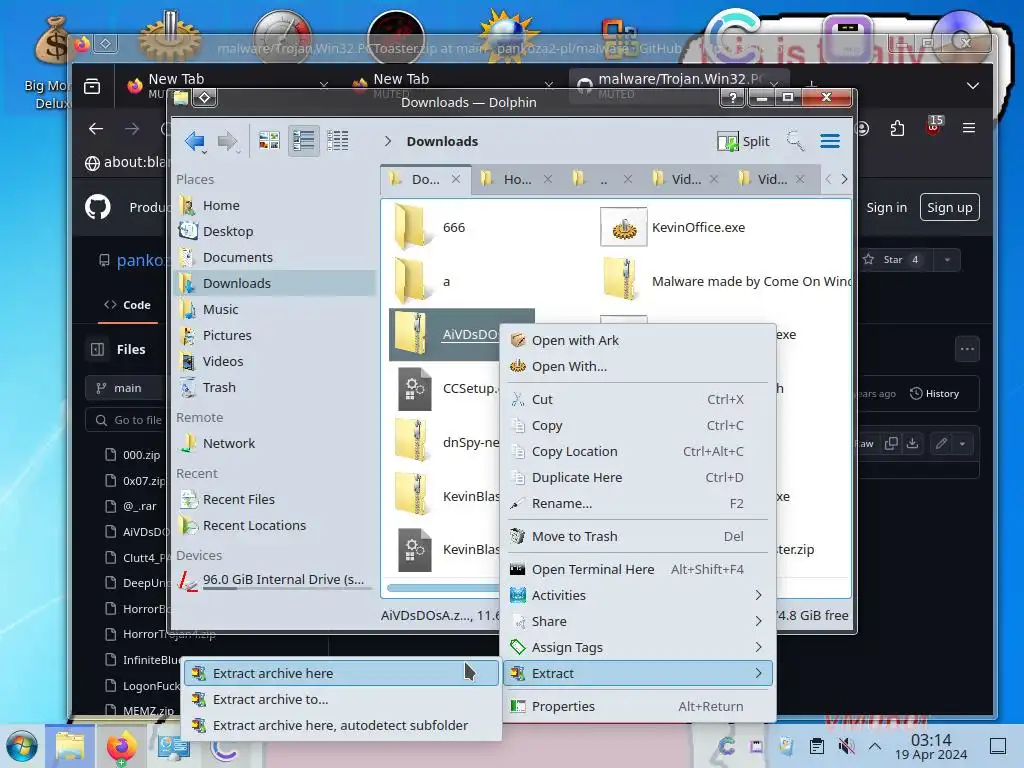Choose Extract archive here, autodetect subfolder
Viewport: 1024px width, 768px height.
[342, 726]
